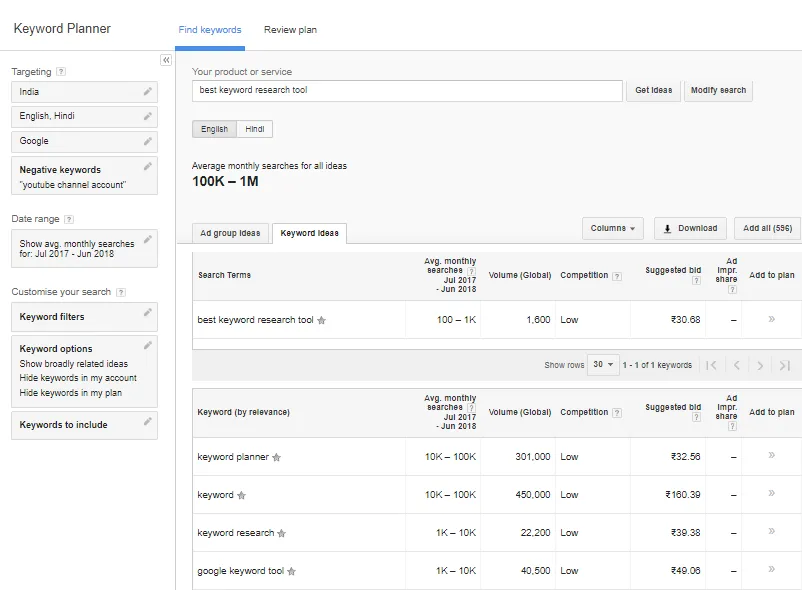The width and height of the screenshot is (802, 590).
Task: Select the English language toggle
Action: coord(214,129)
